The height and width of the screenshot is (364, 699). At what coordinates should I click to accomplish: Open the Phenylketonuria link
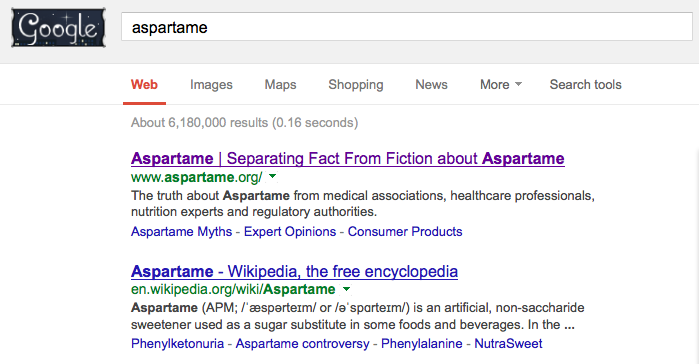point(177,344)
